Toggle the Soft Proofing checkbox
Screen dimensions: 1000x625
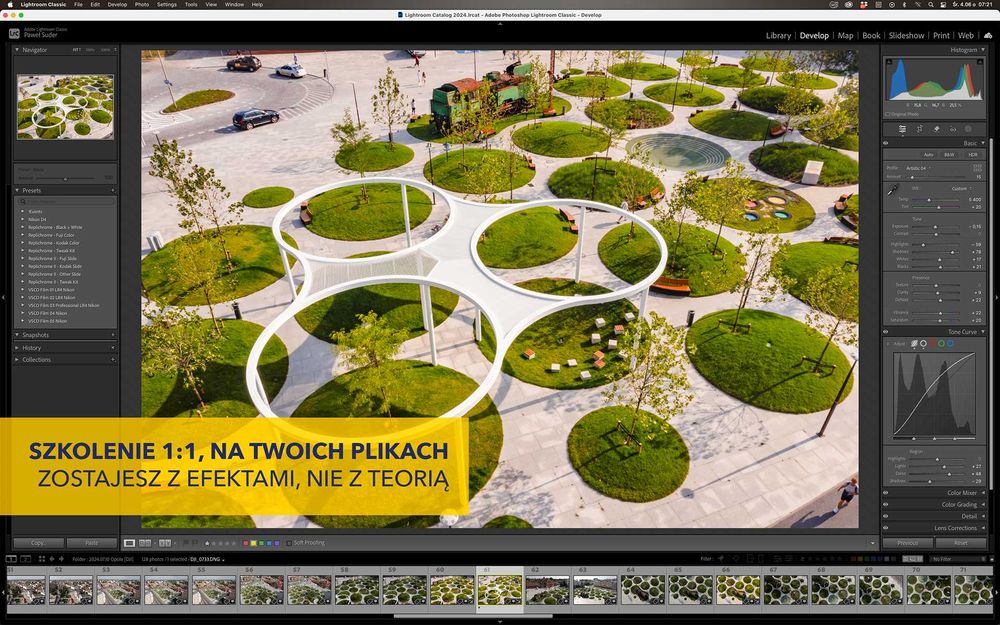pos(288,543)
